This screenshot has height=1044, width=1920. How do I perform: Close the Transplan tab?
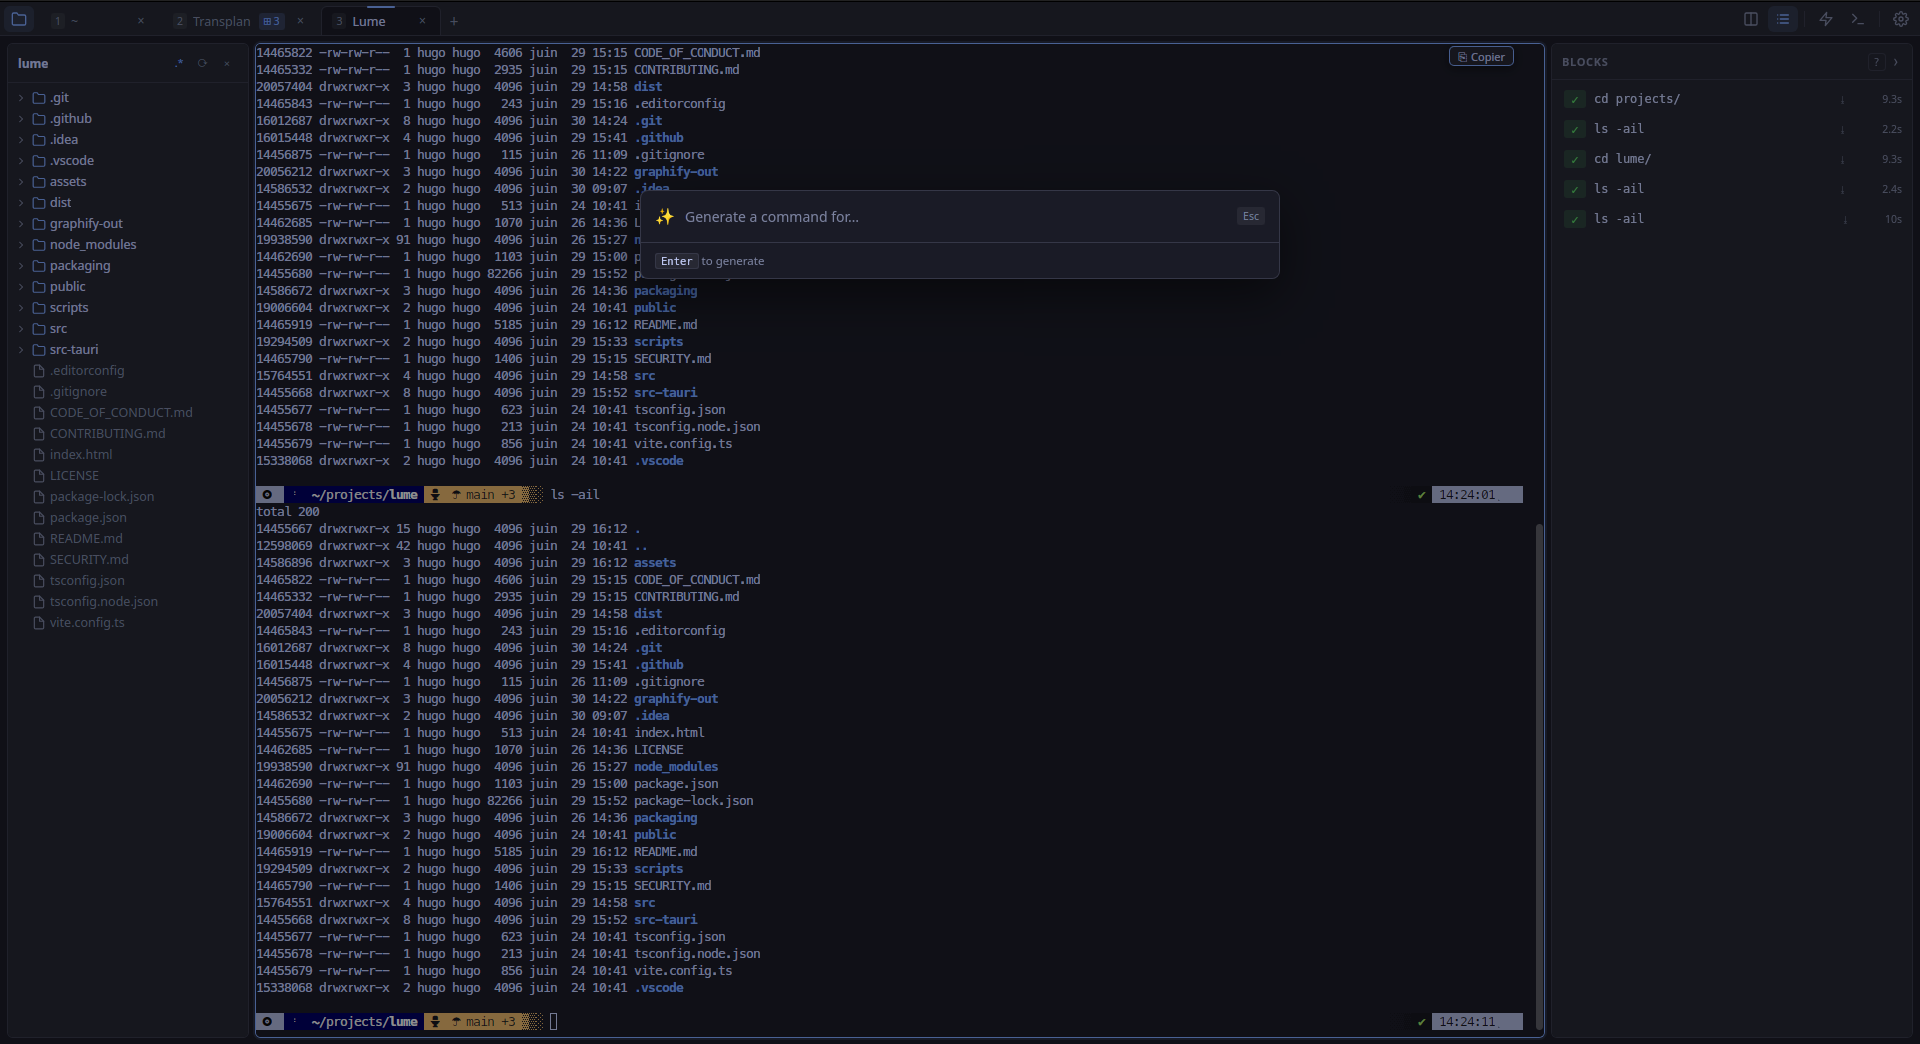coord(300,21)
